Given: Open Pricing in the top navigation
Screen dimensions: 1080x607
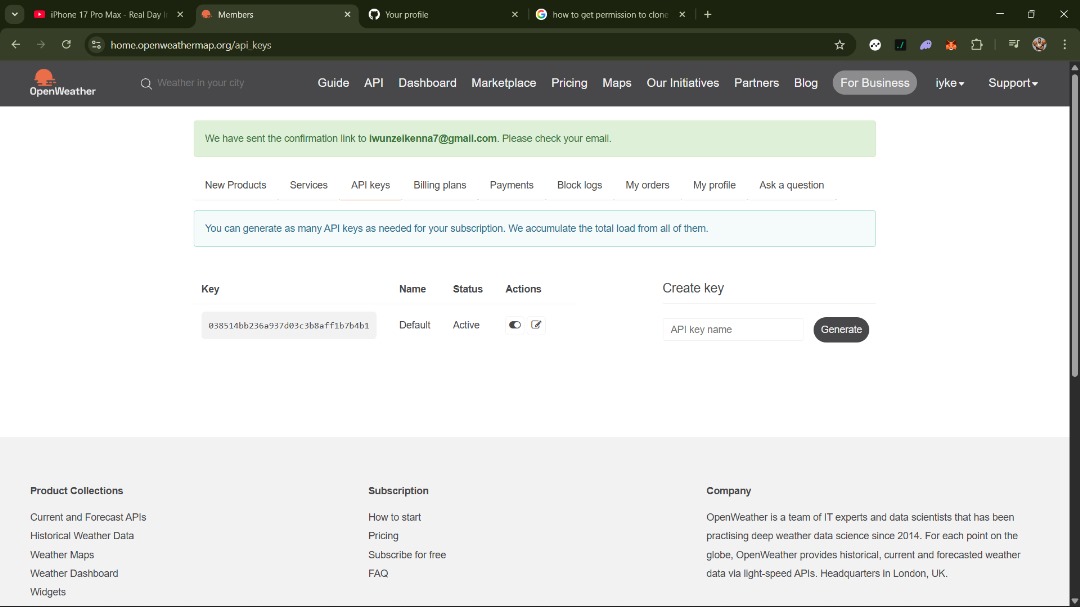Looking at the screenshot, I should pos(569,83).
